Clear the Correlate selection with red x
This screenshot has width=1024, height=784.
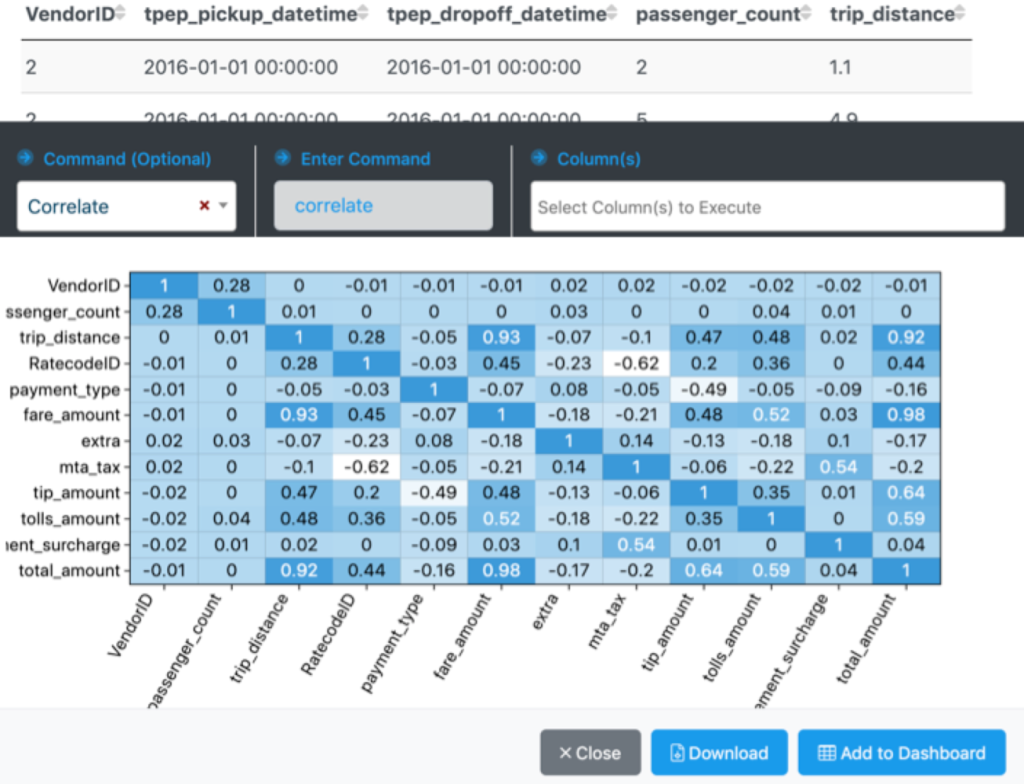[204, 206]
